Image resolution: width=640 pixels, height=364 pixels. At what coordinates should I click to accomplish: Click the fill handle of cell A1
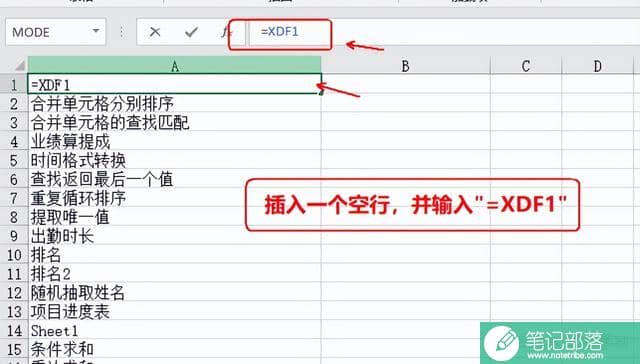(x=321, y=93)
